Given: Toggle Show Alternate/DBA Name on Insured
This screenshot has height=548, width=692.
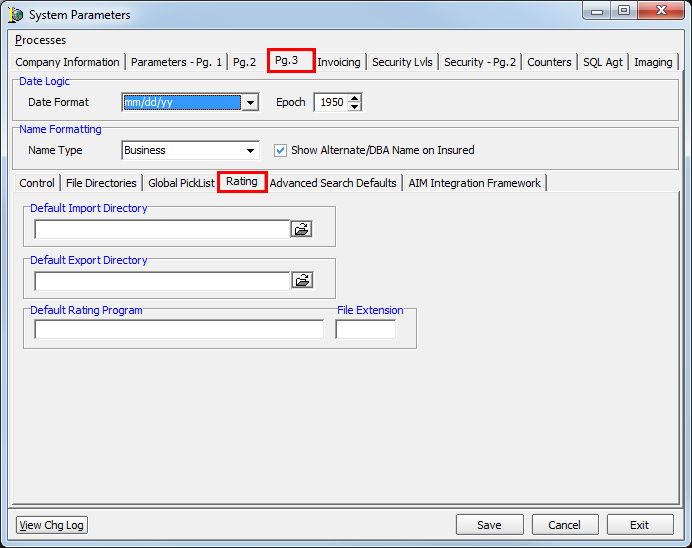Looking at the screenshot, I should (x=280, y=150).
